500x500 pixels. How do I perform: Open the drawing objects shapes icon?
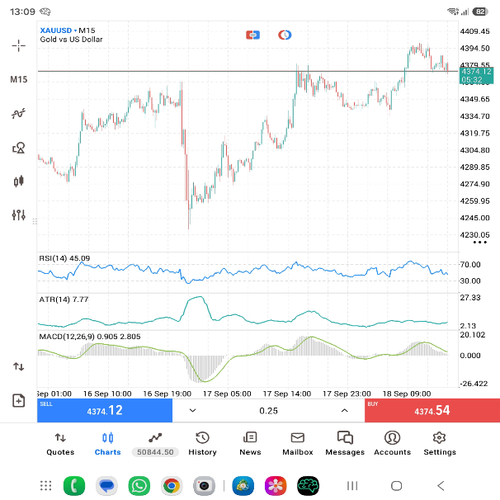pyautogui.click(x=19, y=148)
